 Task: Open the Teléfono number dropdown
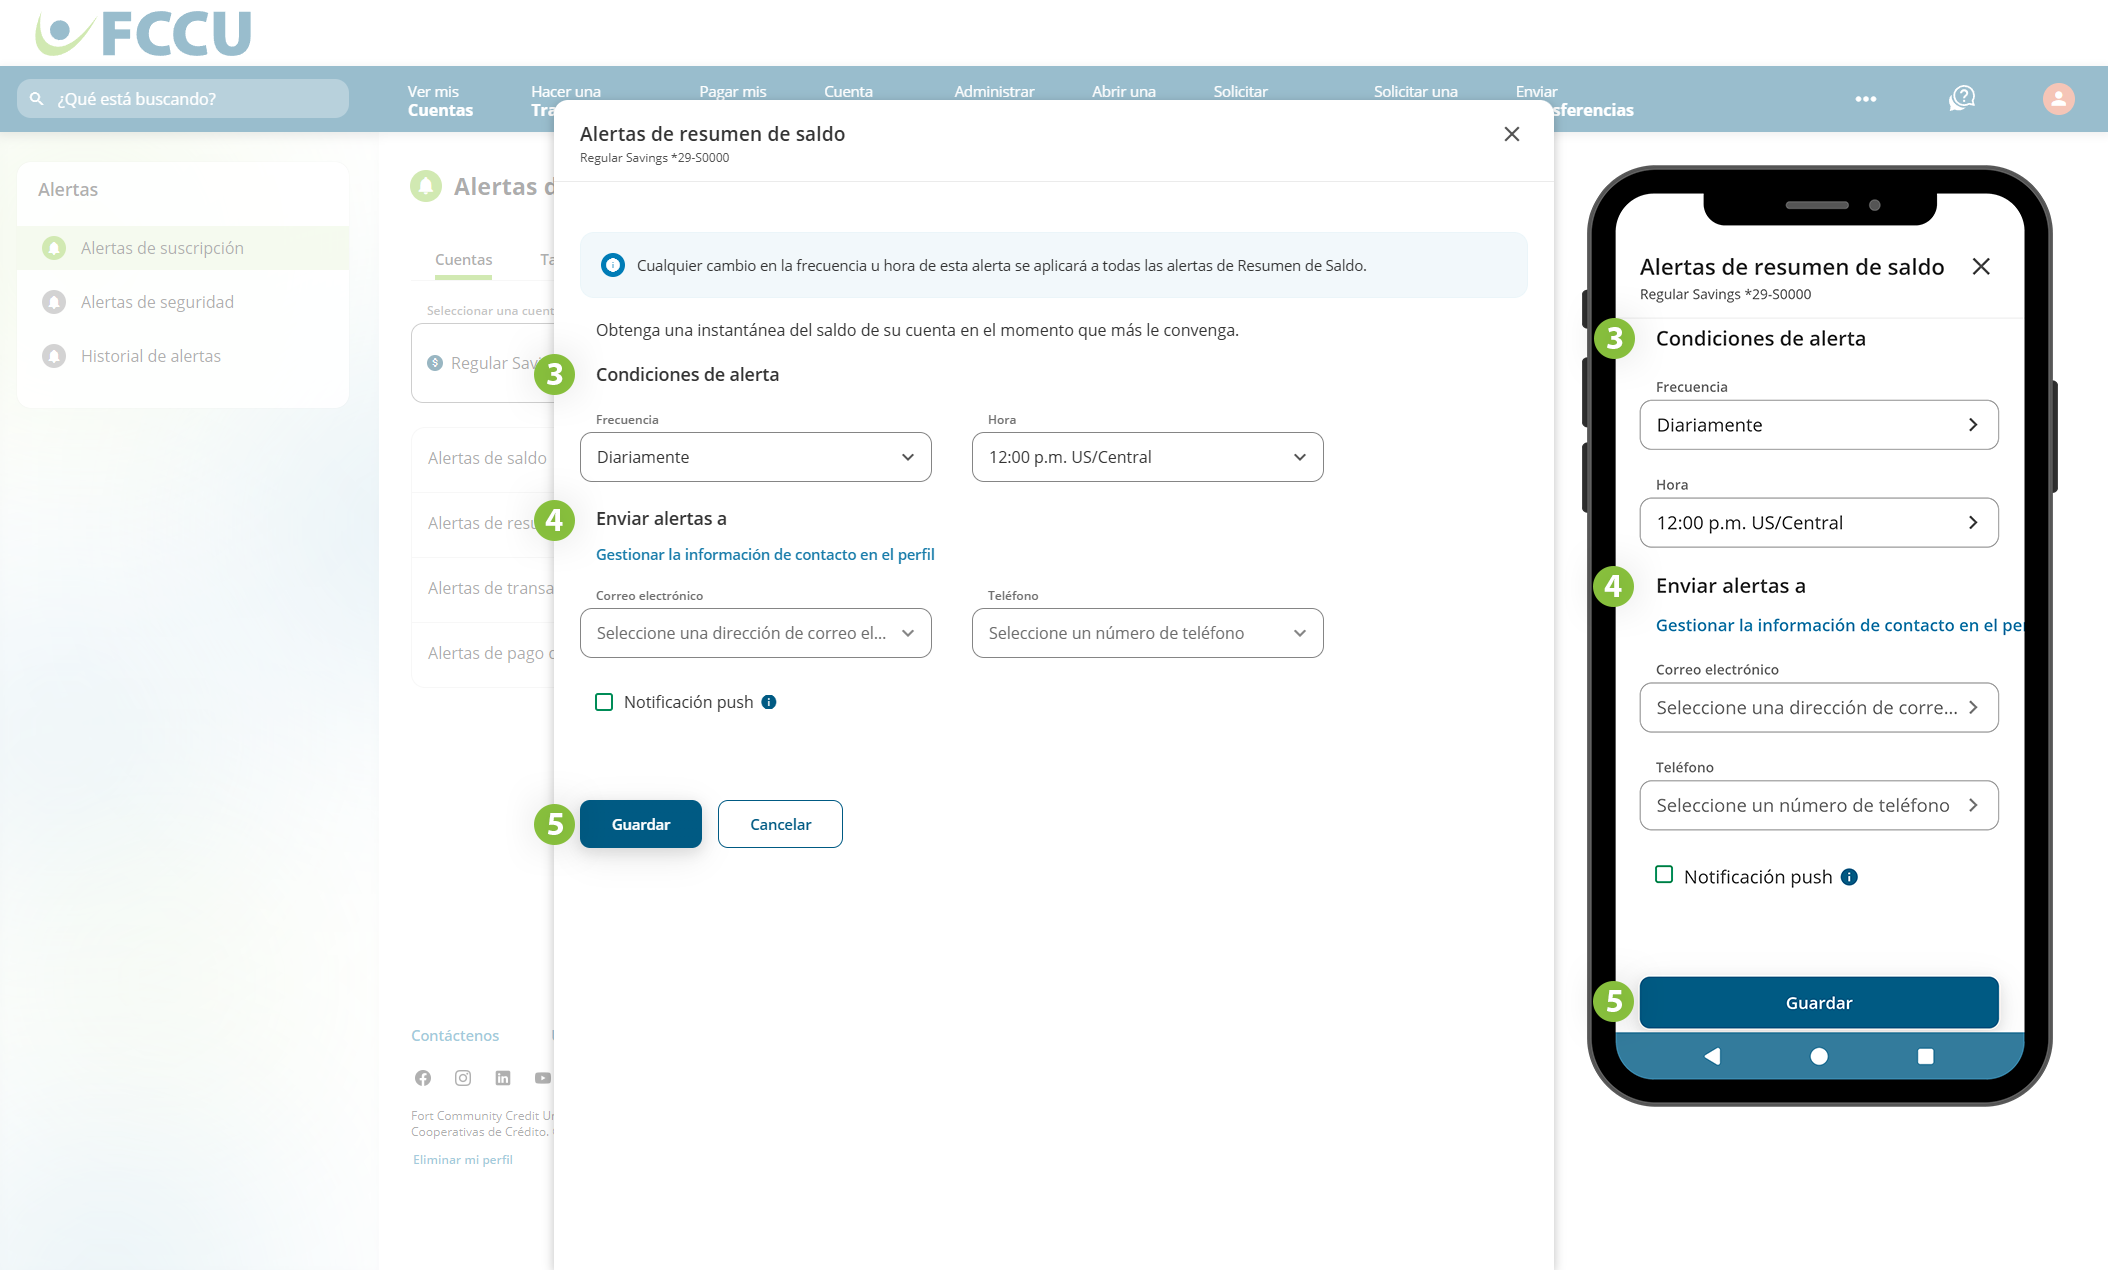[1147, 633]
